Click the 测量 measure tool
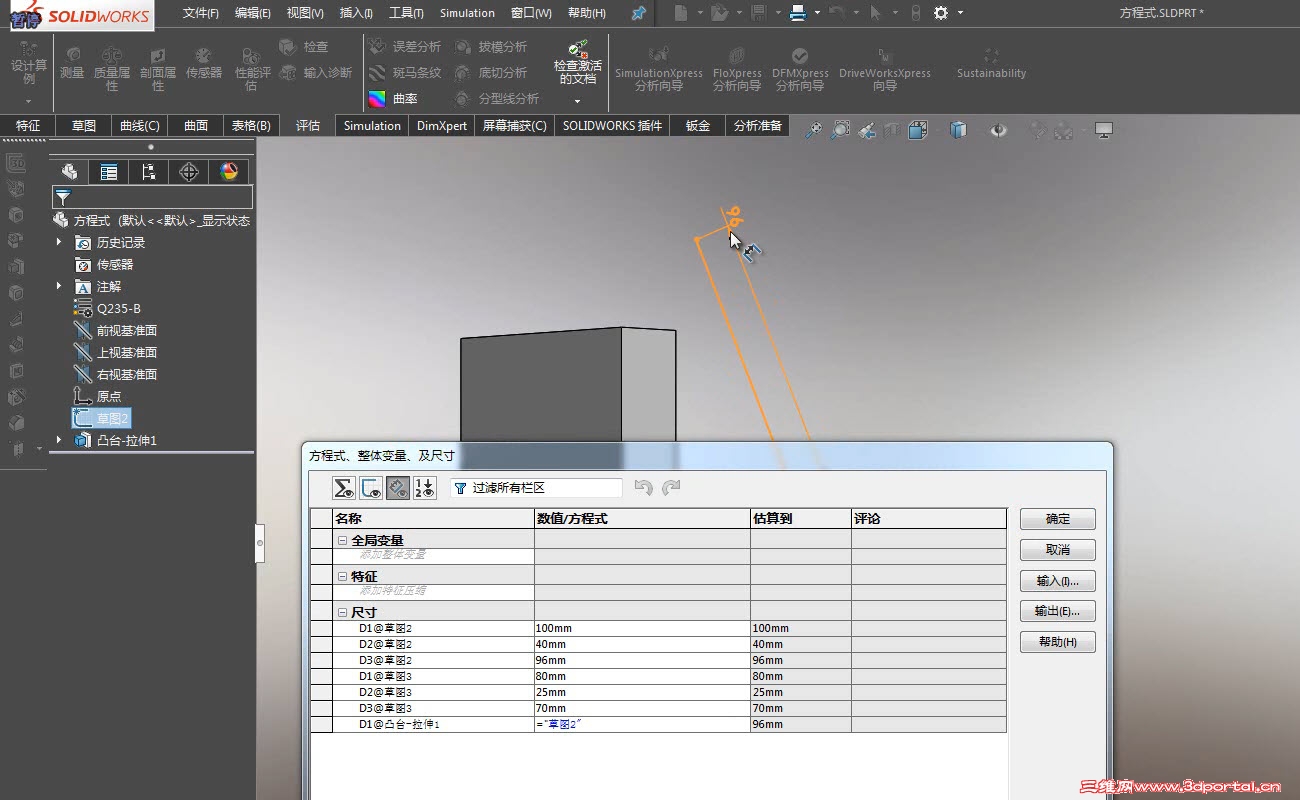Viewport: 1300px width, 800px height. 72,62
